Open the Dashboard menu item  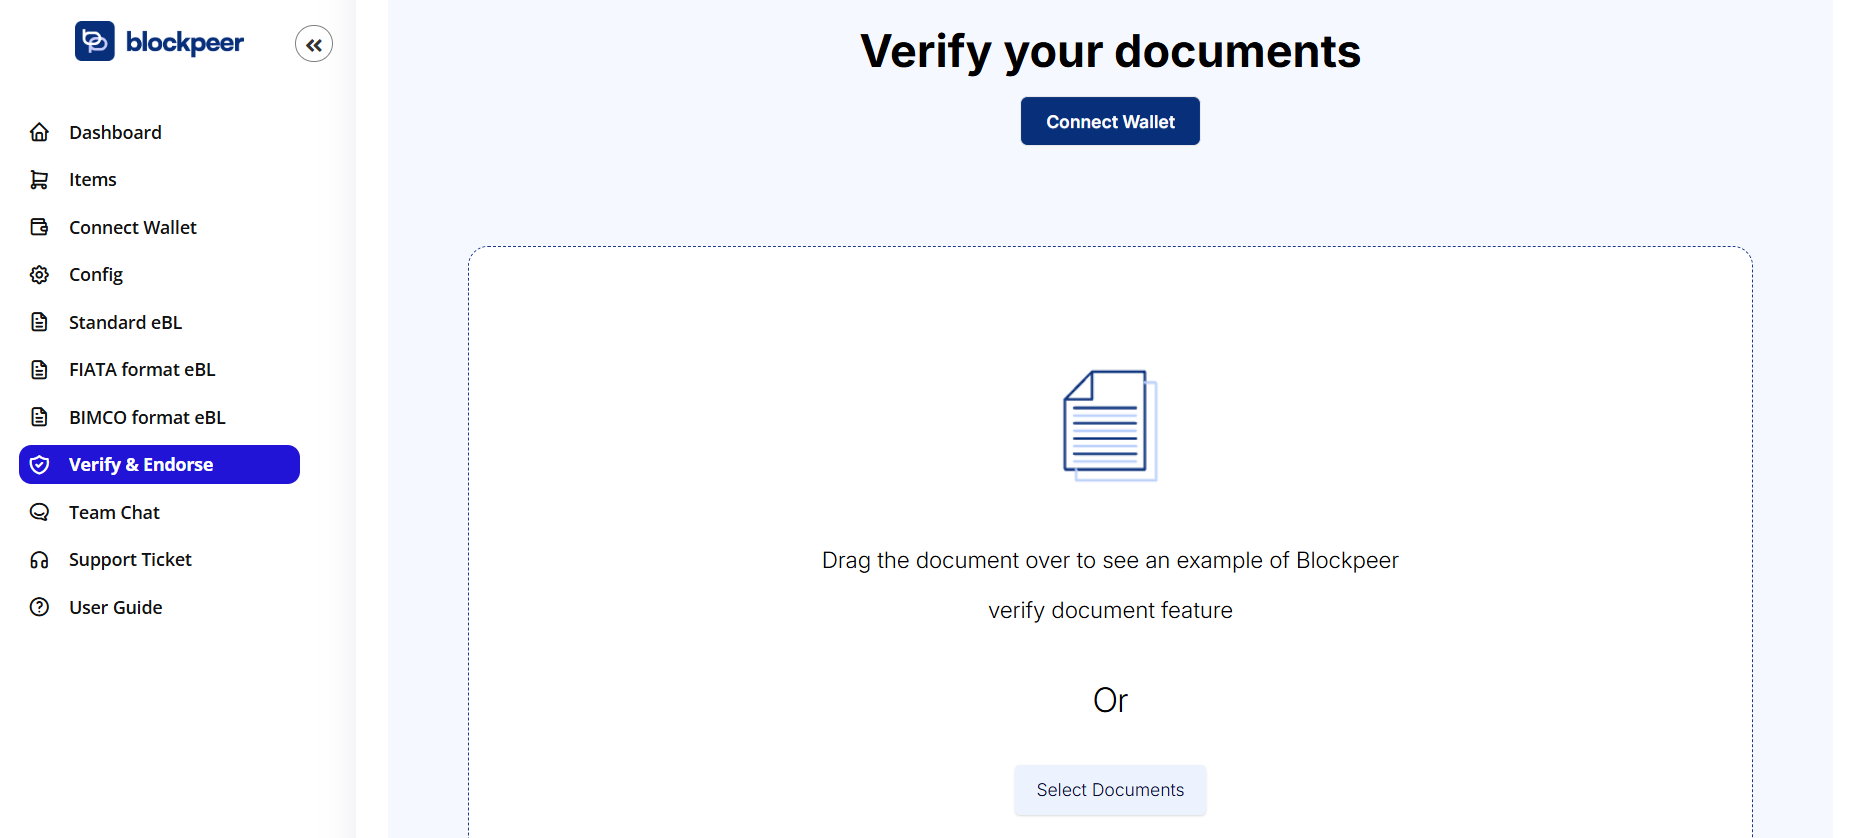click(x=159, y=132)
